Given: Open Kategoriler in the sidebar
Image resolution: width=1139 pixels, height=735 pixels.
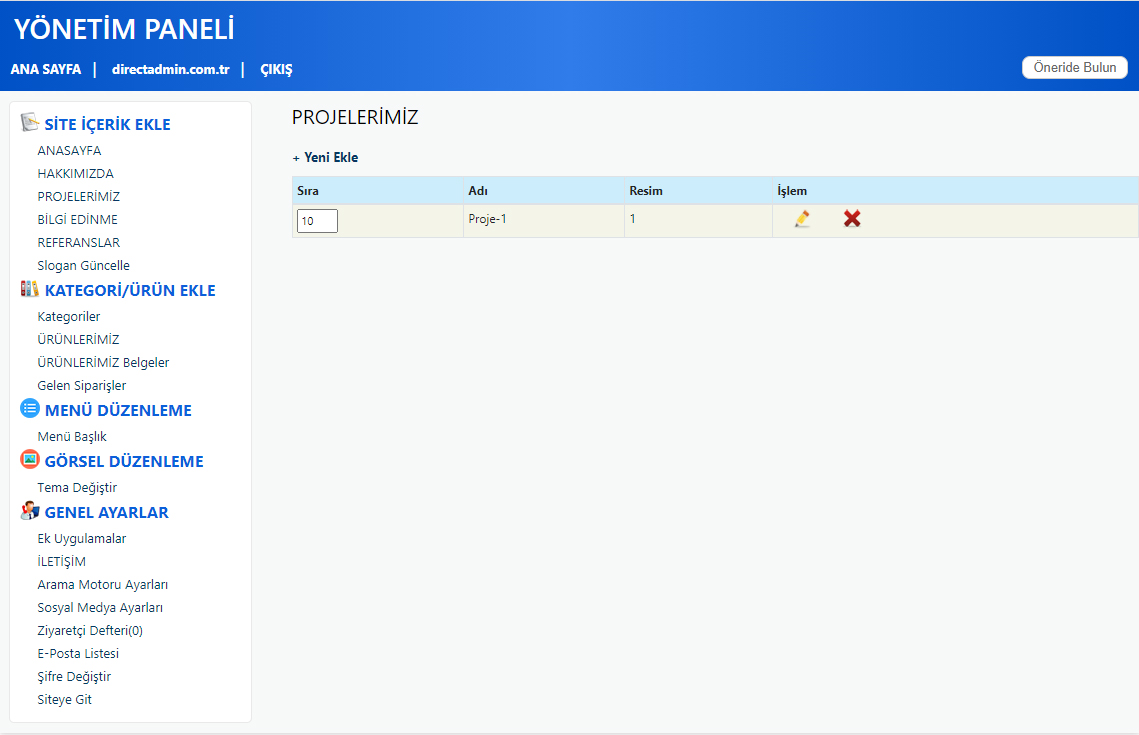Looking at the screenshot, I should [x=69, y=317].
